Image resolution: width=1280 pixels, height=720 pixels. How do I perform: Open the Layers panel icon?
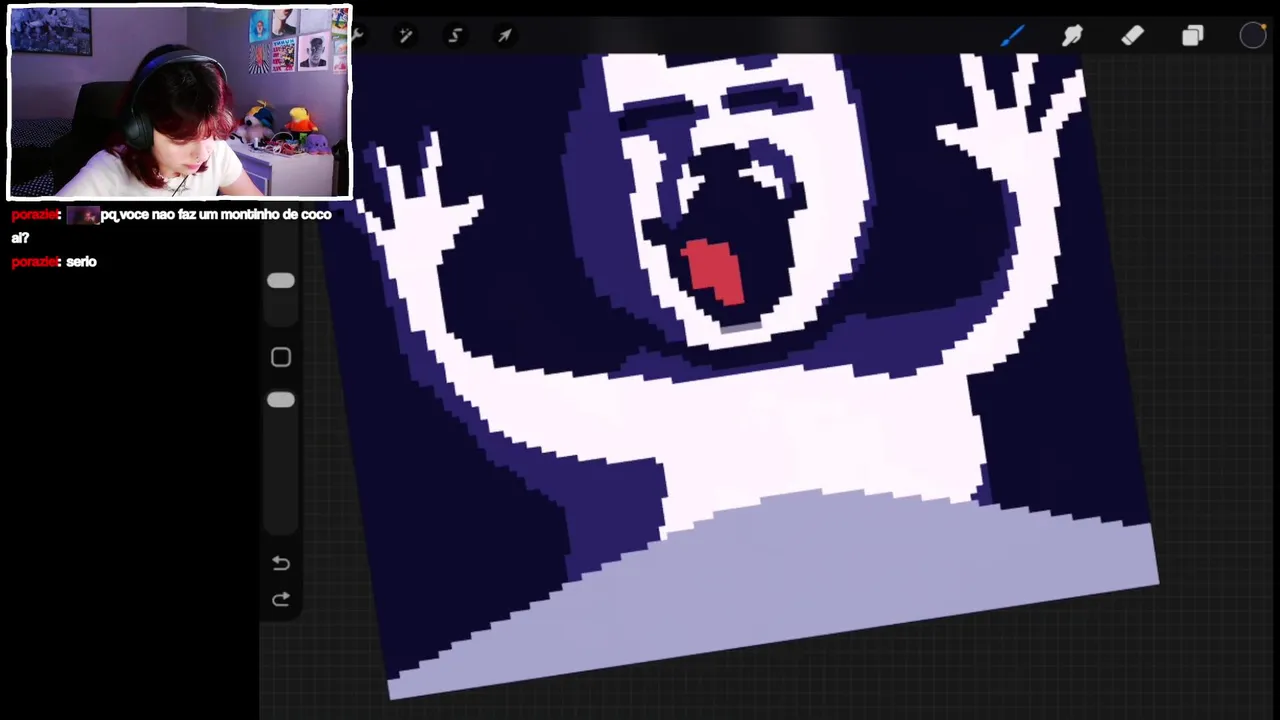pyautogui.click(x=1192, y=36)
